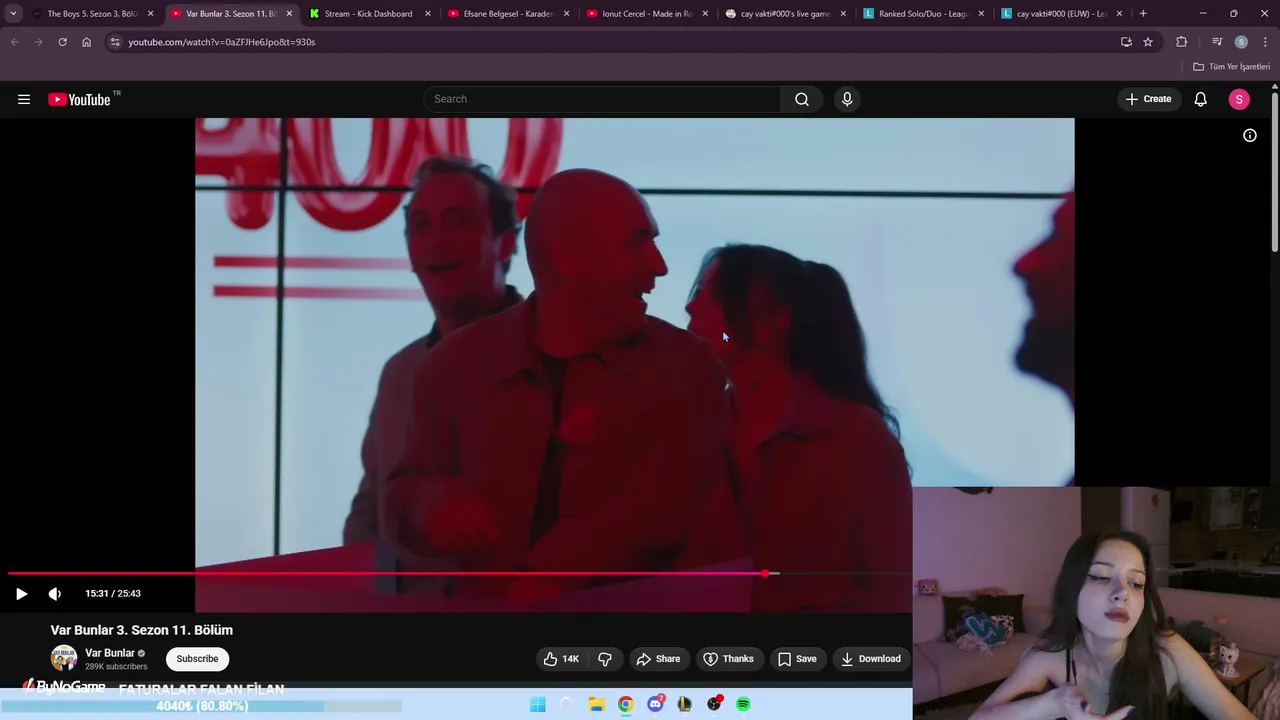This screenshot has width=1280, height=720.
Task: Open the Chrome three-dot menu
Action: click(x=1266, y=42)
